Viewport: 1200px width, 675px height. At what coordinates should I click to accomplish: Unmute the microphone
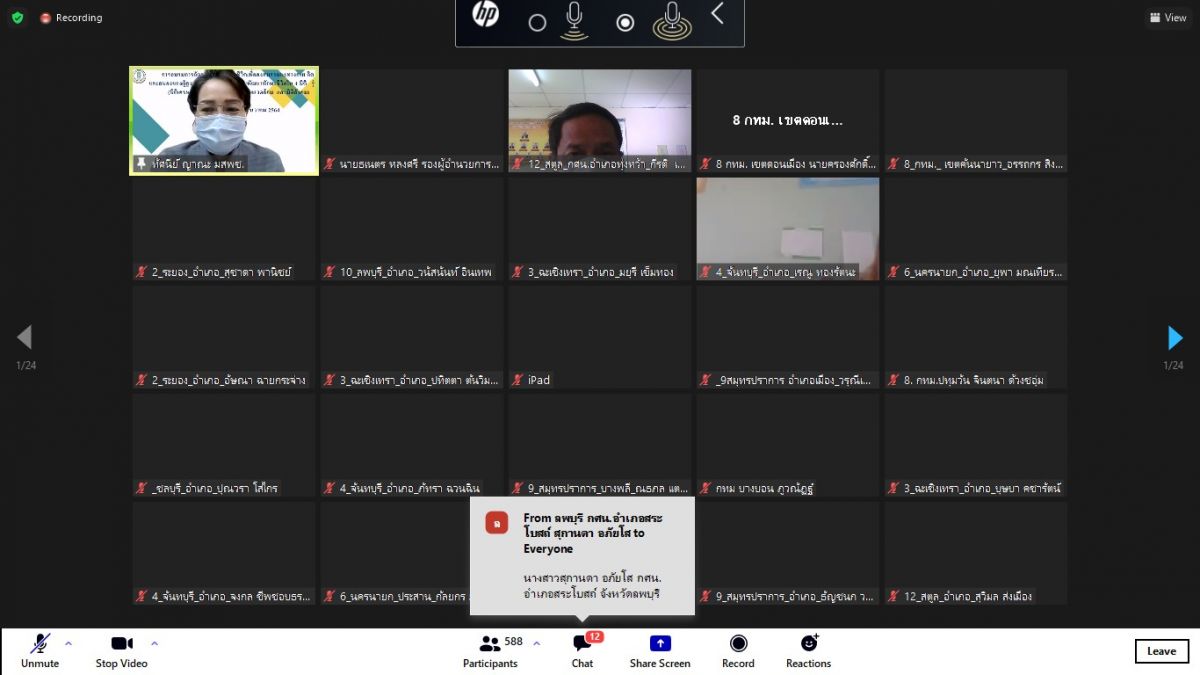click(x=40, y=650)
